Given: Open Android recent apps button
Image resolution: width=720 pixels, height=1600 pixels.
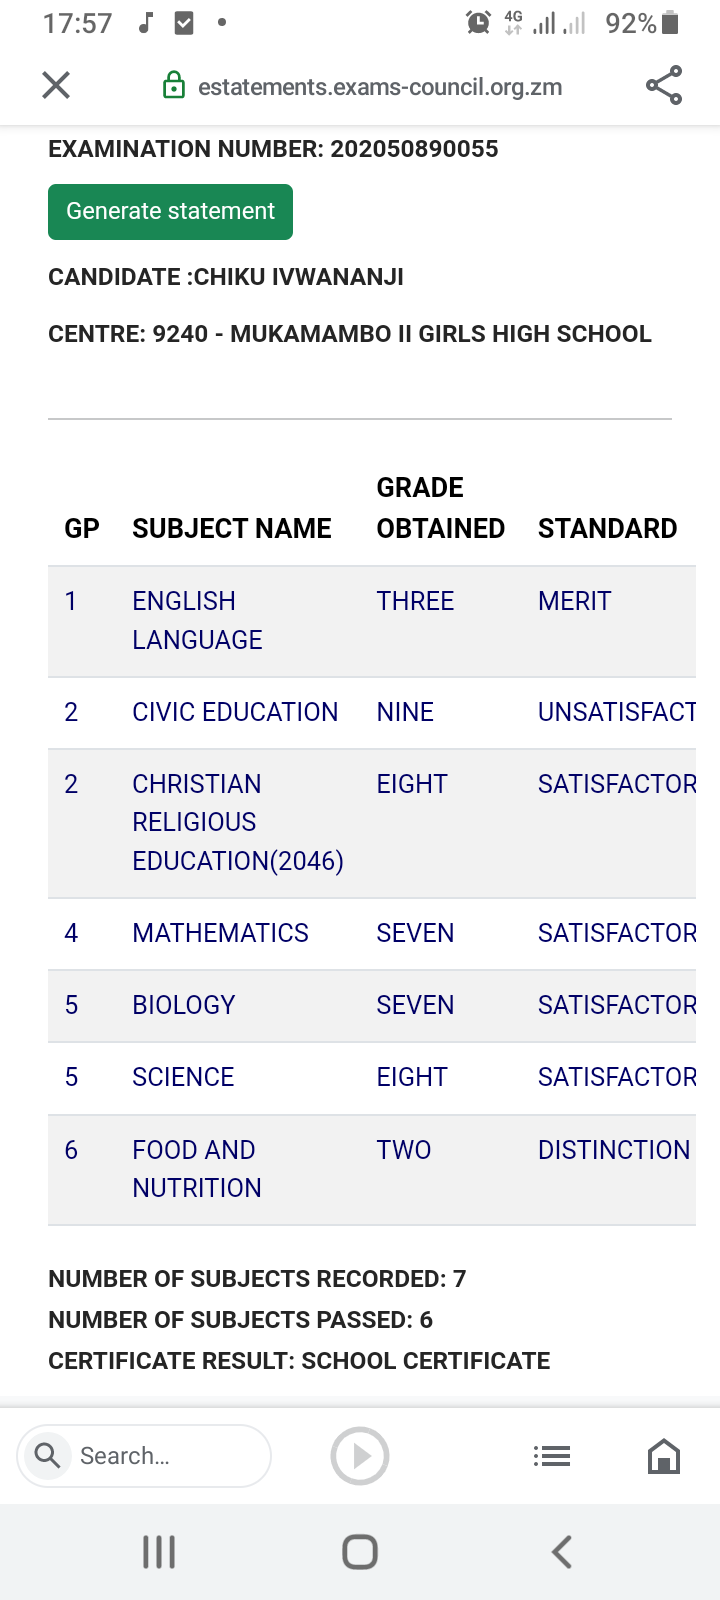Looking at the screenshot, I should (x=159, y=1552).
